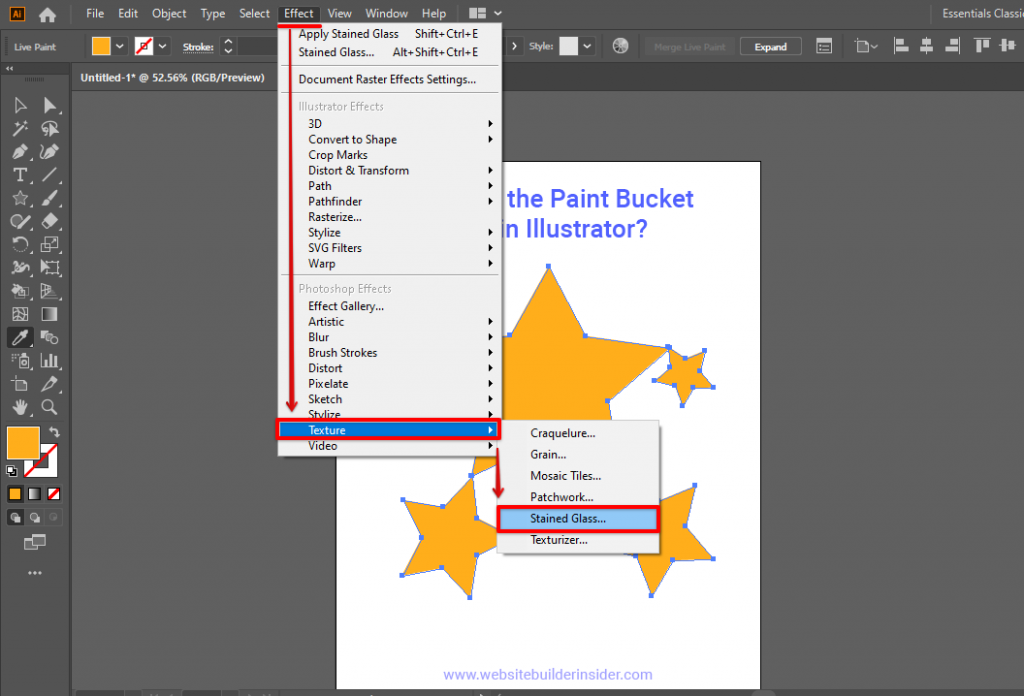Activate the Gradient tool

(x=48, y=315)
